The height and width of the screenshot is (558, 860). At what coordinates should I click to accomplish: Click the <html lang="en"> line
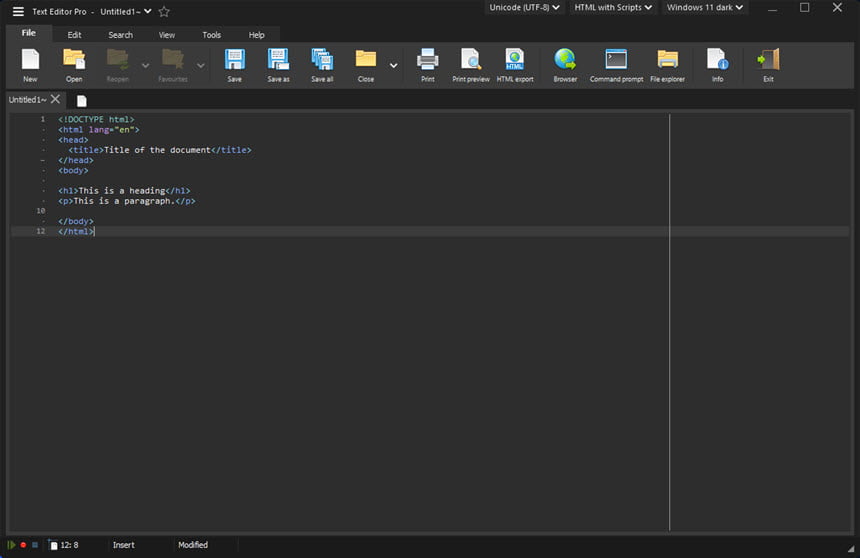click(99, 129)
